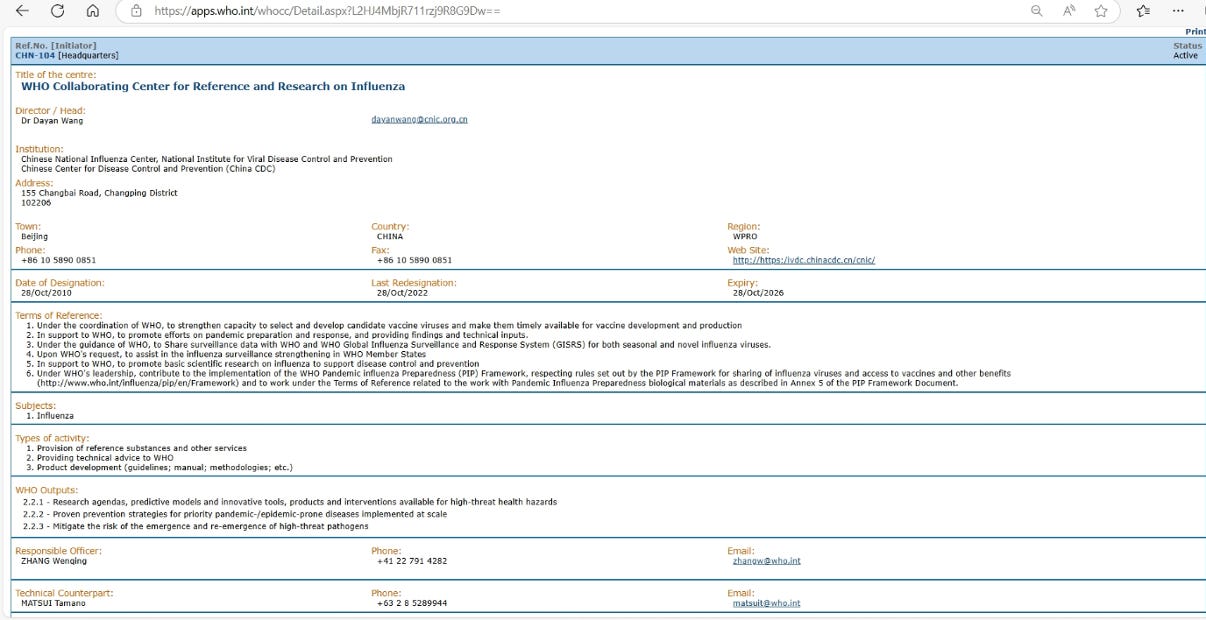Email dayanwang@cnic.org.cn link

click(x=419, y=119)
